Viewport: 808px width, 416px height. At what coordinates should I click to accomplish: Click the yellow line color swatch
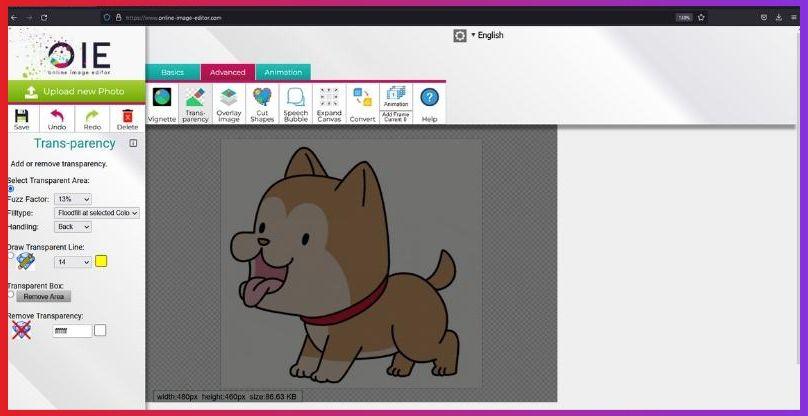[101, 262]
